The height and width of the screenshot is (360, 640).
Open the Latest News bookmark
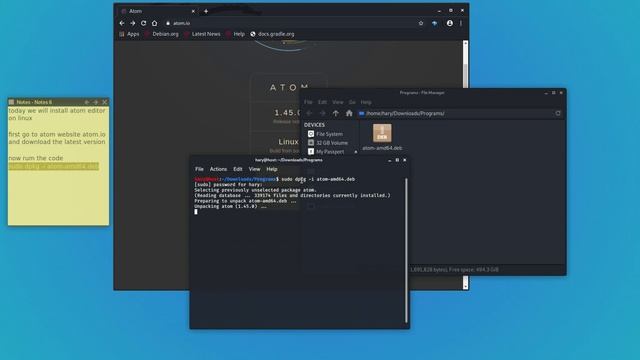click(202, 34)
